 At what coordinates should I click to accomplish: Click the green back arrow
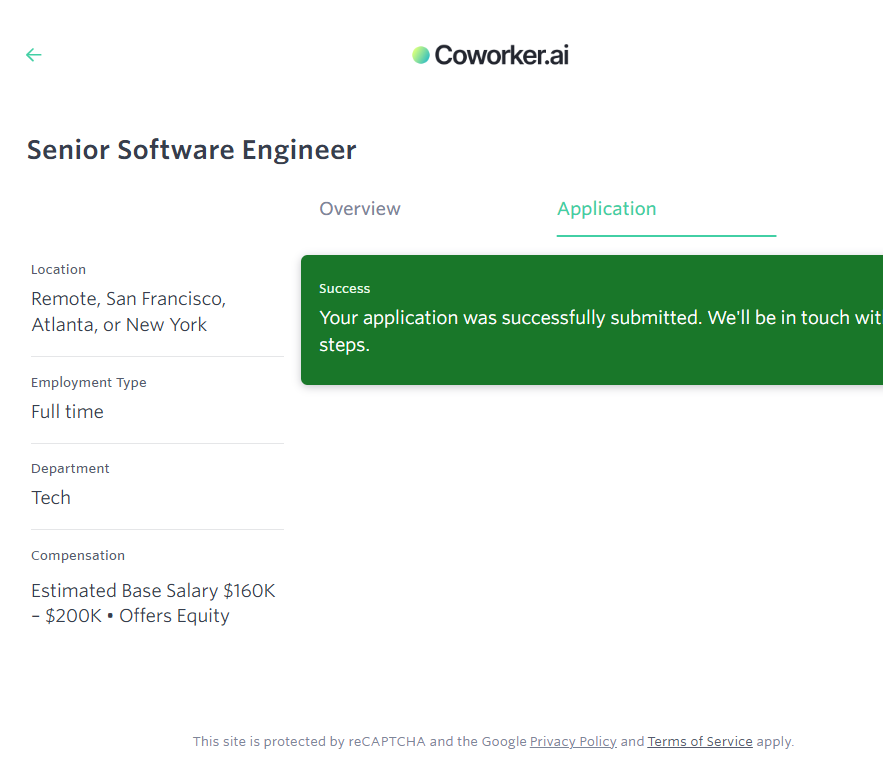pyautogui.click(x=34, y=55)
